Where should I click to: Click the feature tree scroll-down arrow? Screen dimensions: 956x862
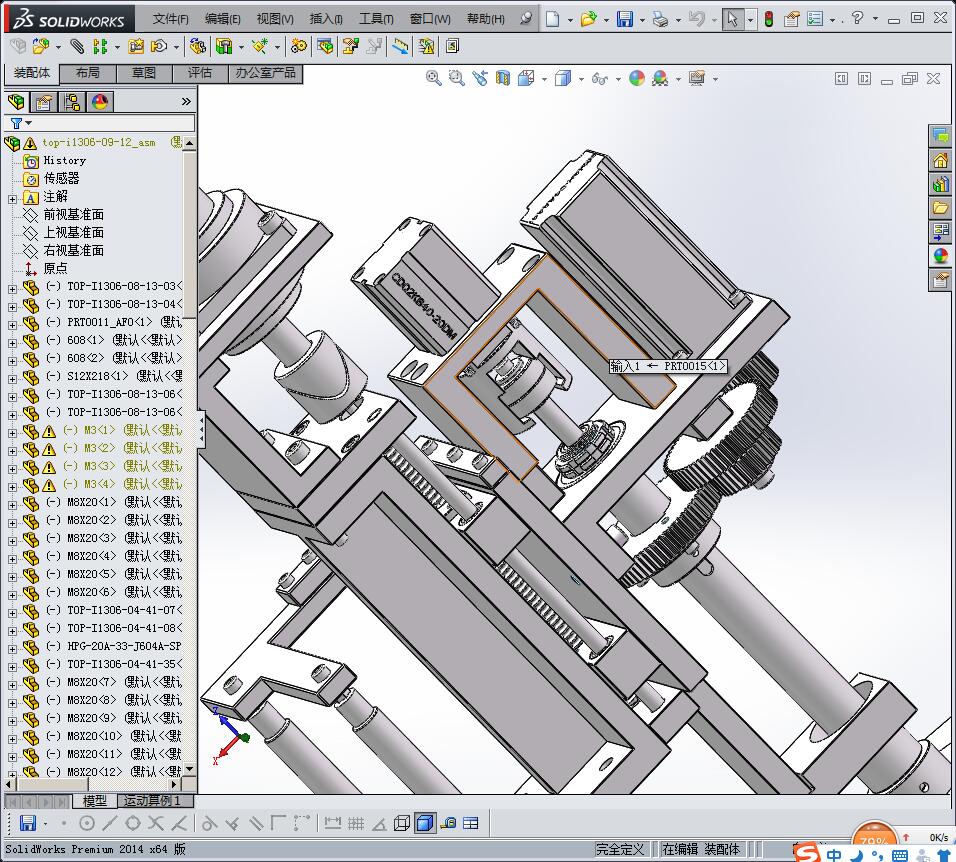click(x=190, y=769)
